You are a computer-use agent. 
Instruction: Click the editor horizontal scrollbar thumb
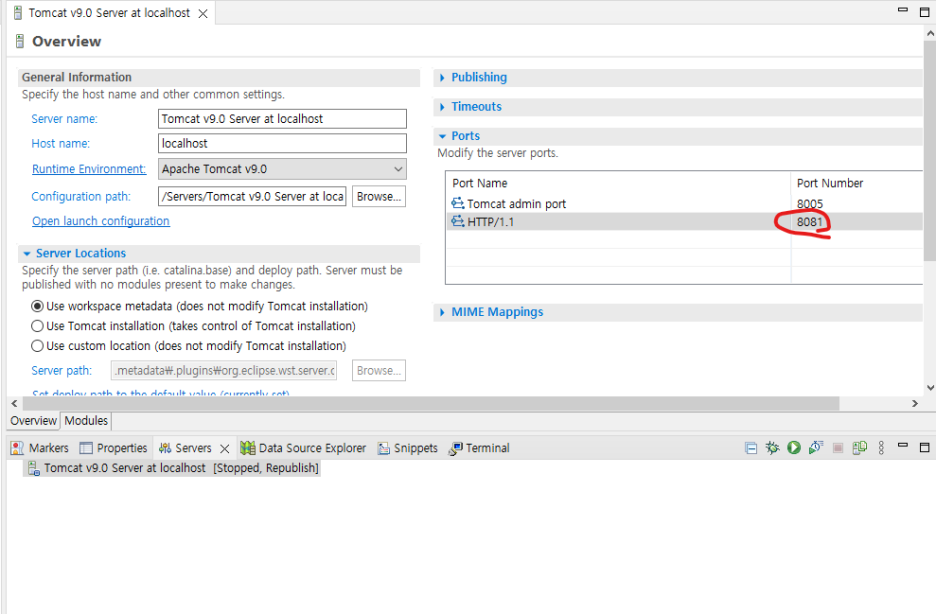pos(430,404)
